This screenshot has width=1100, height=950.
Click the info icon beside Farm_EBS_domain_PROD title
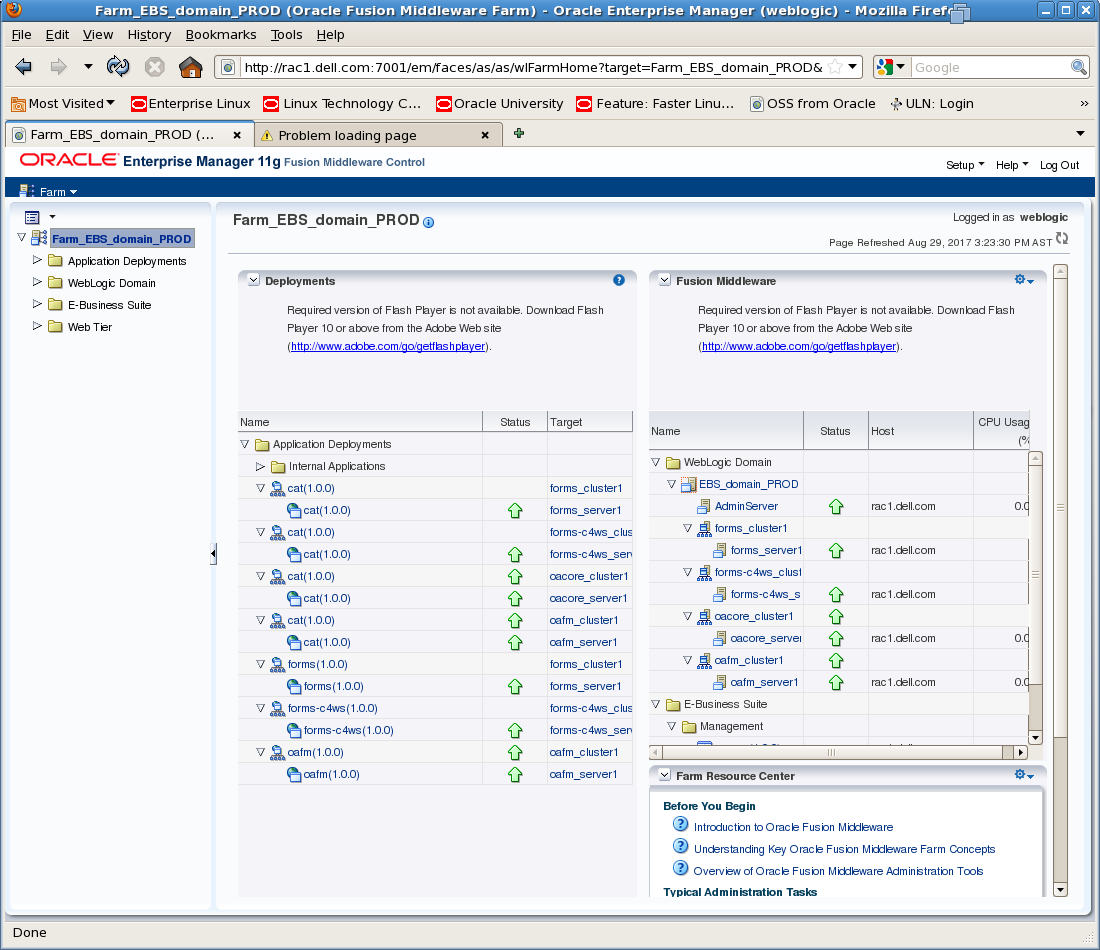click(429, 222)
